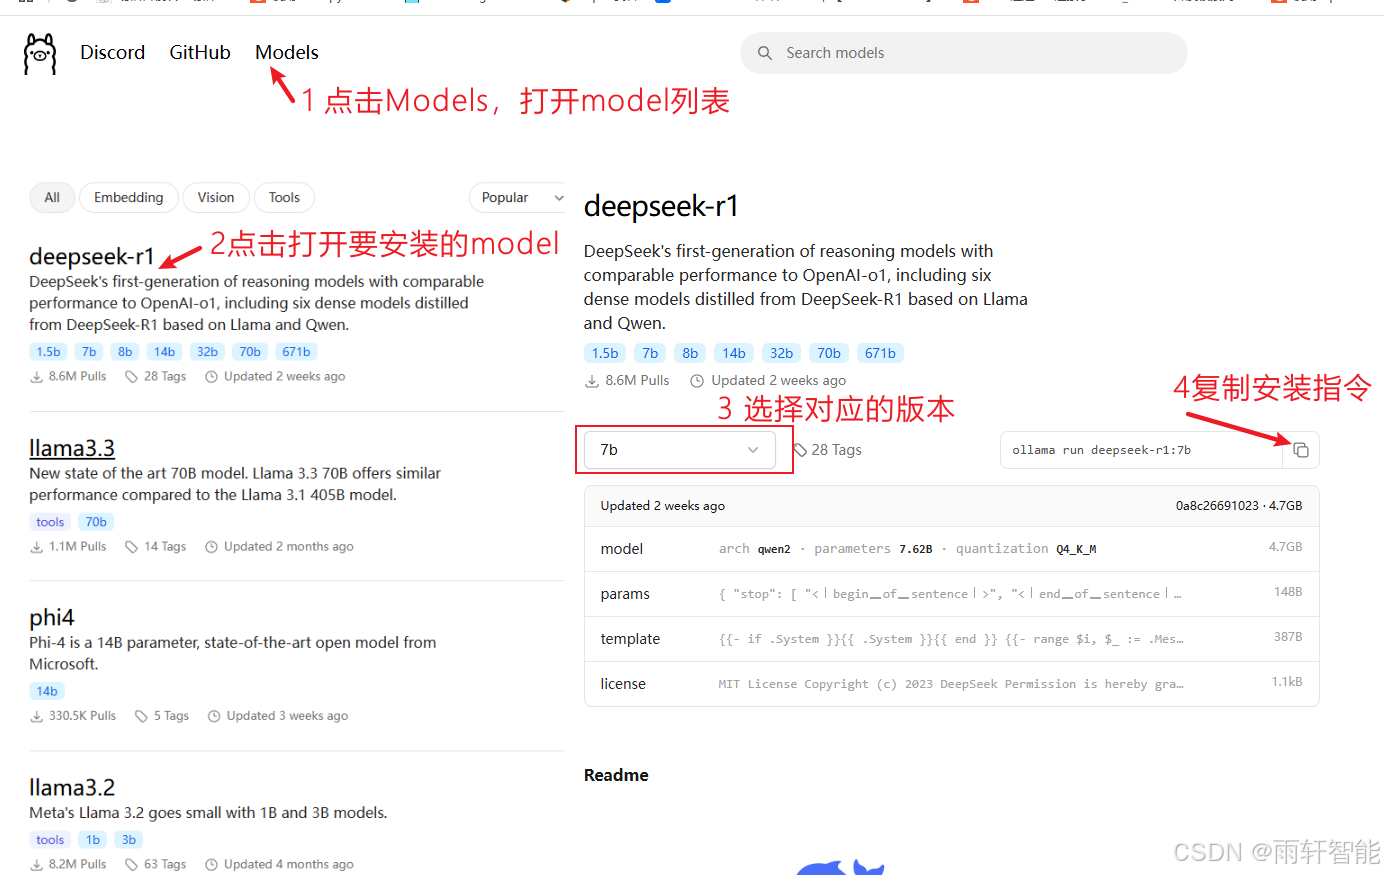Open the Models page from header
The width and height of the screenshot is (1384, 875).
[287, 52]
